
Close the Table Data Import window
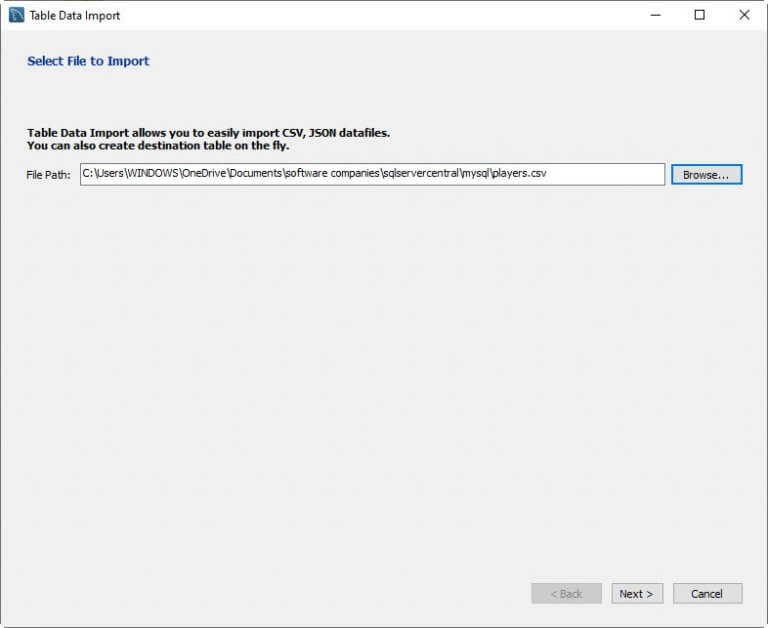[x=744, y=15]
